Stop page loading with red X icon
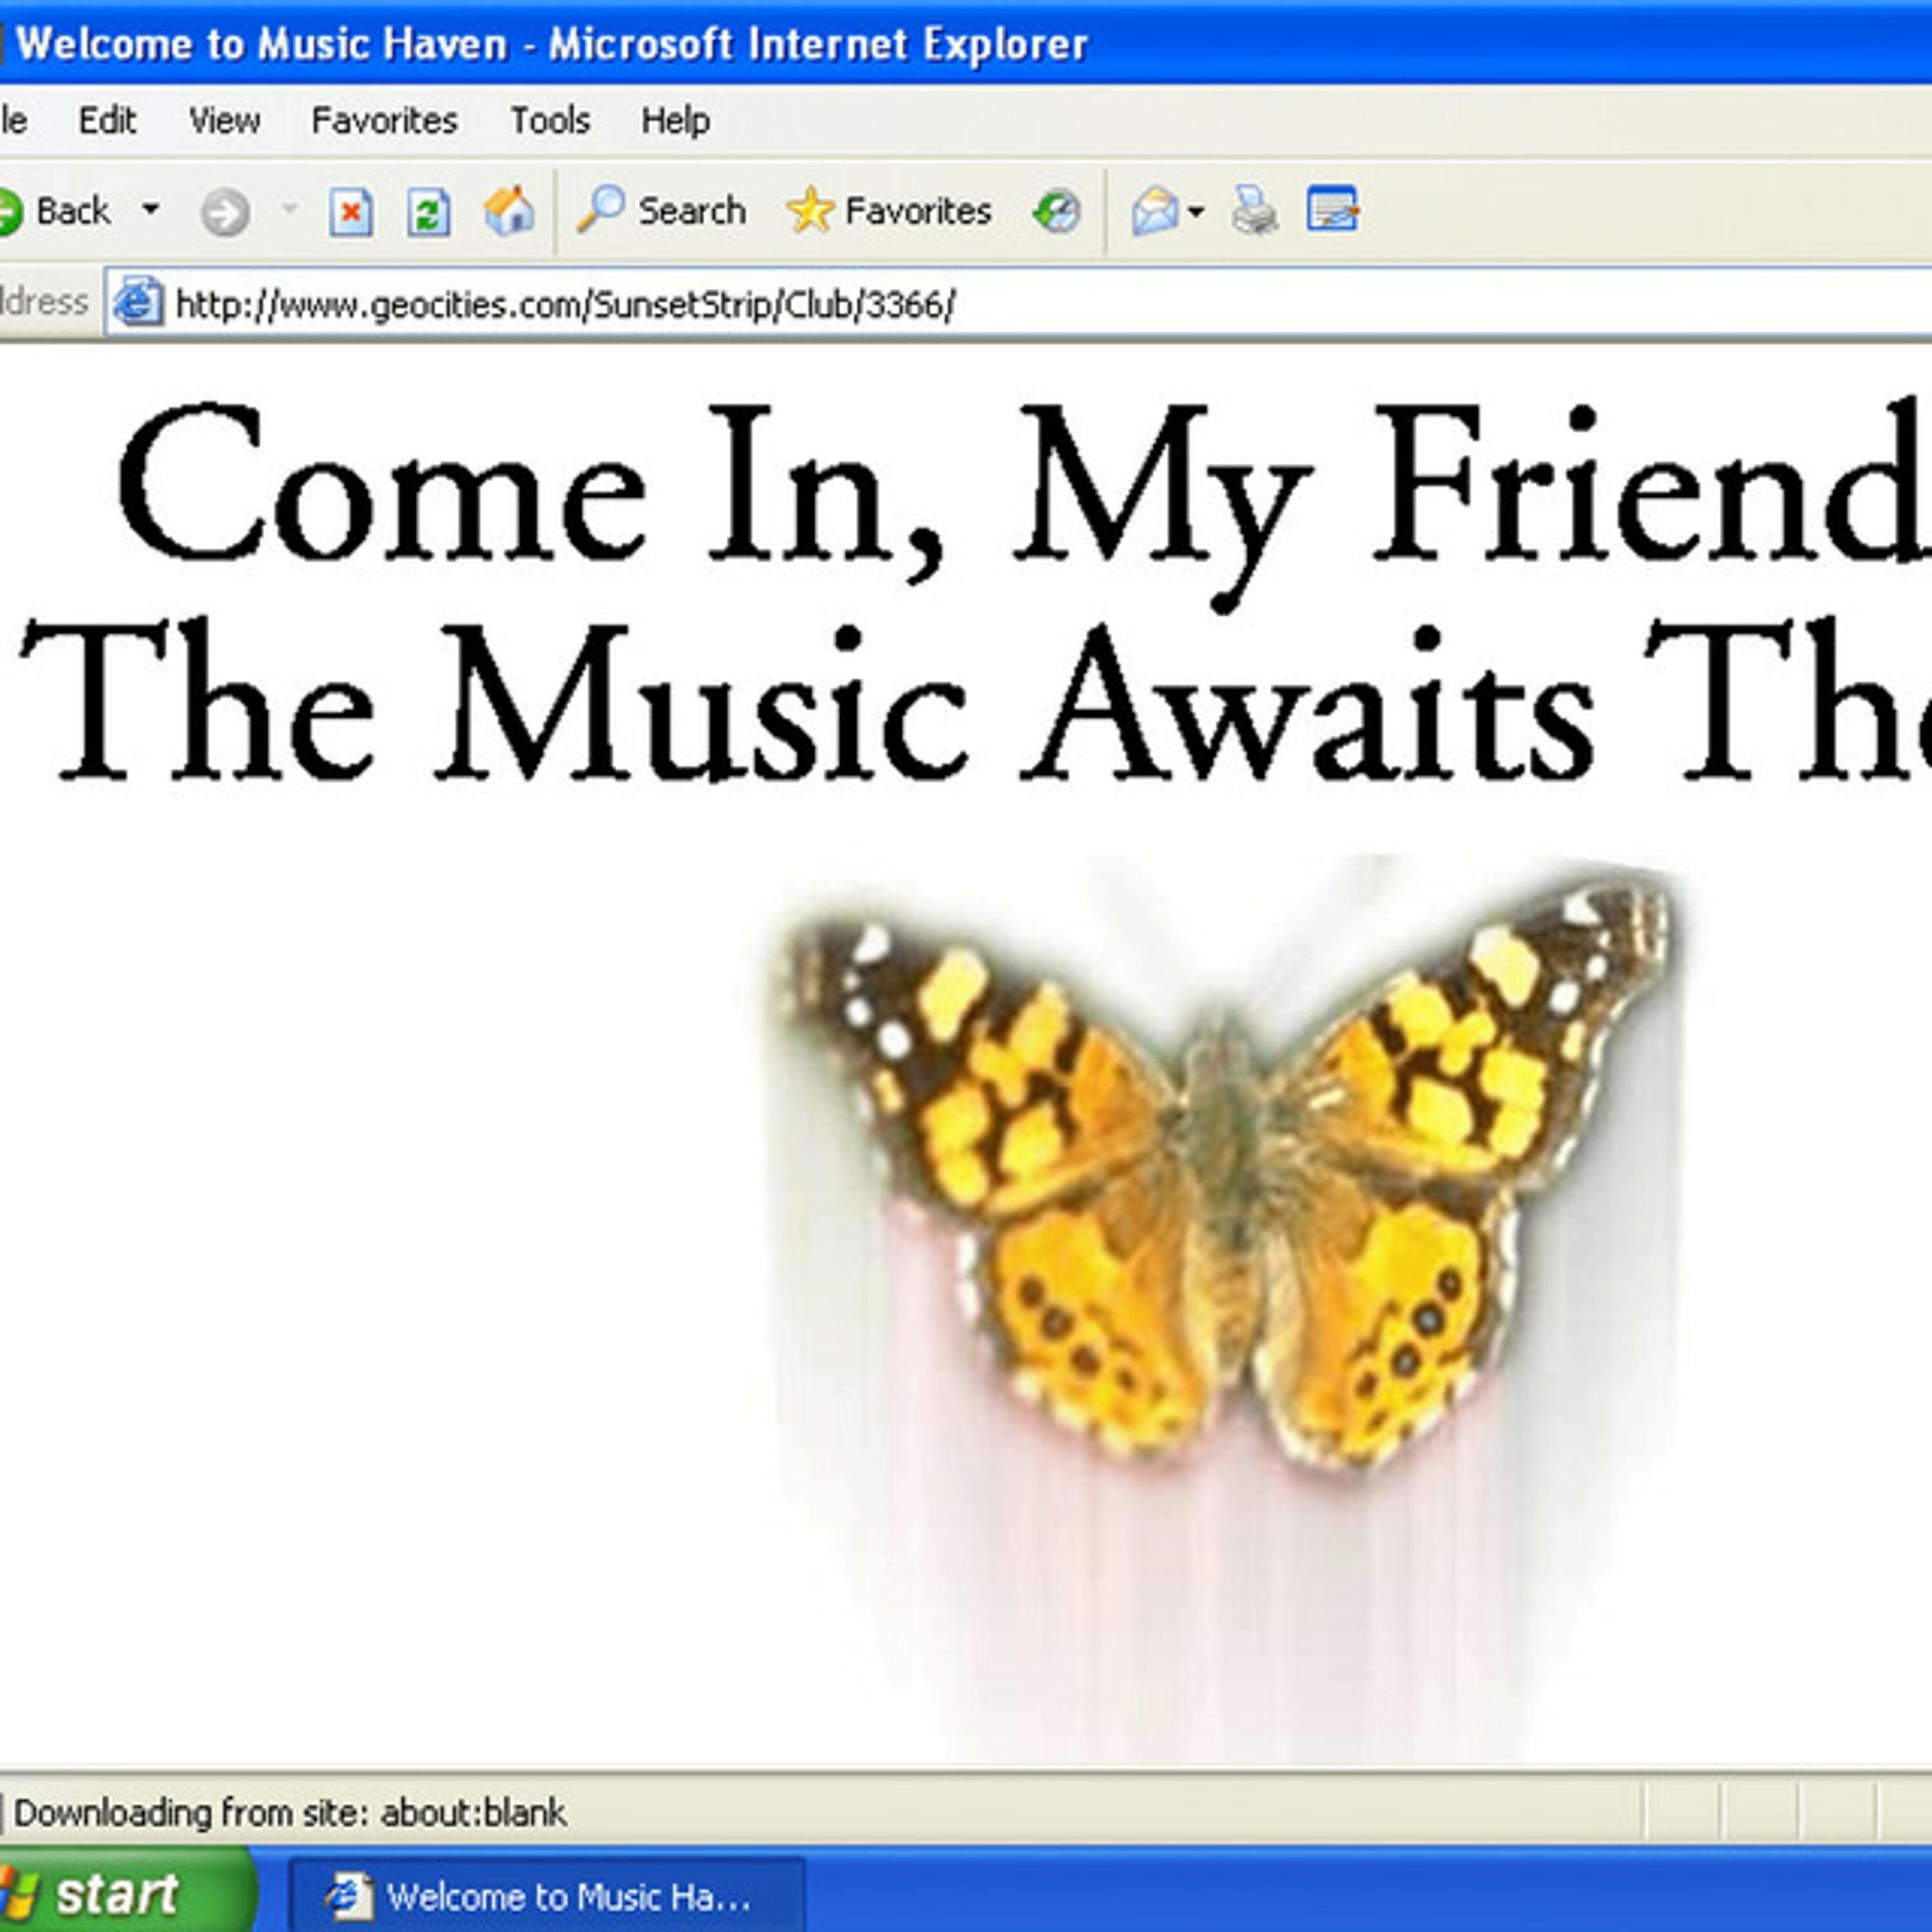This screenshot has height=1932, width=1932. pos(350,212)
